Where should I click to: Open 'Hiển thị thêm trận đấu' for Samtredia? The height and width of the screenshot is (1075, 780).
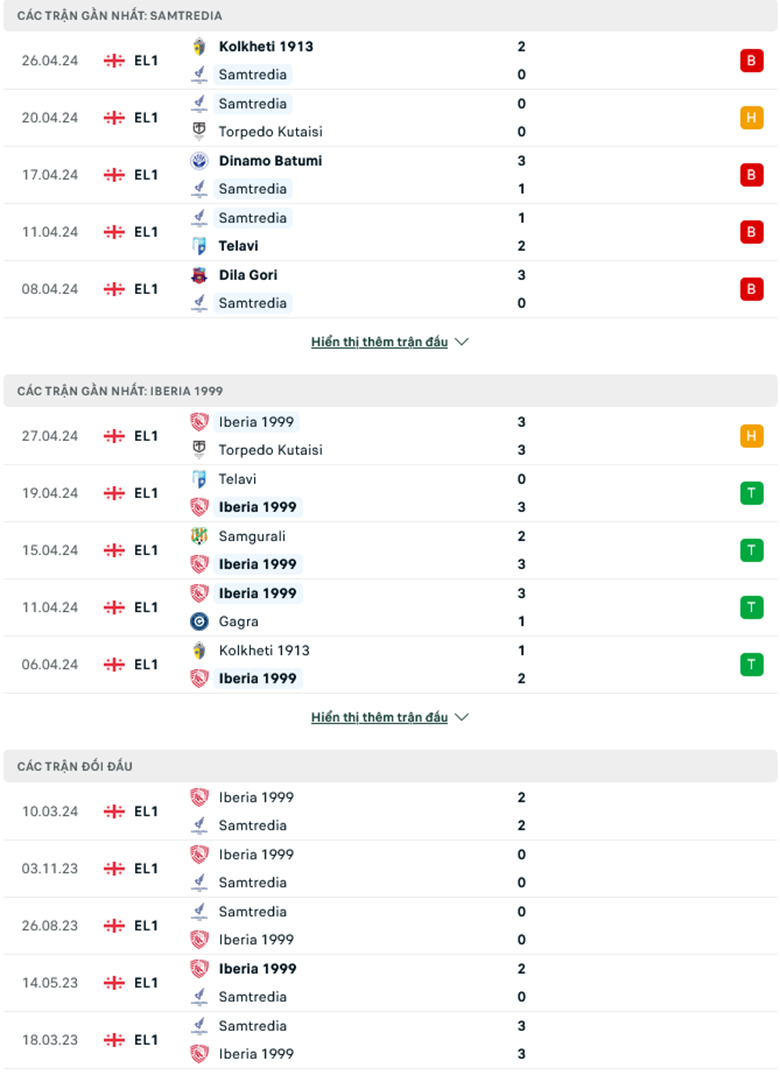click(x=380, y=341)
